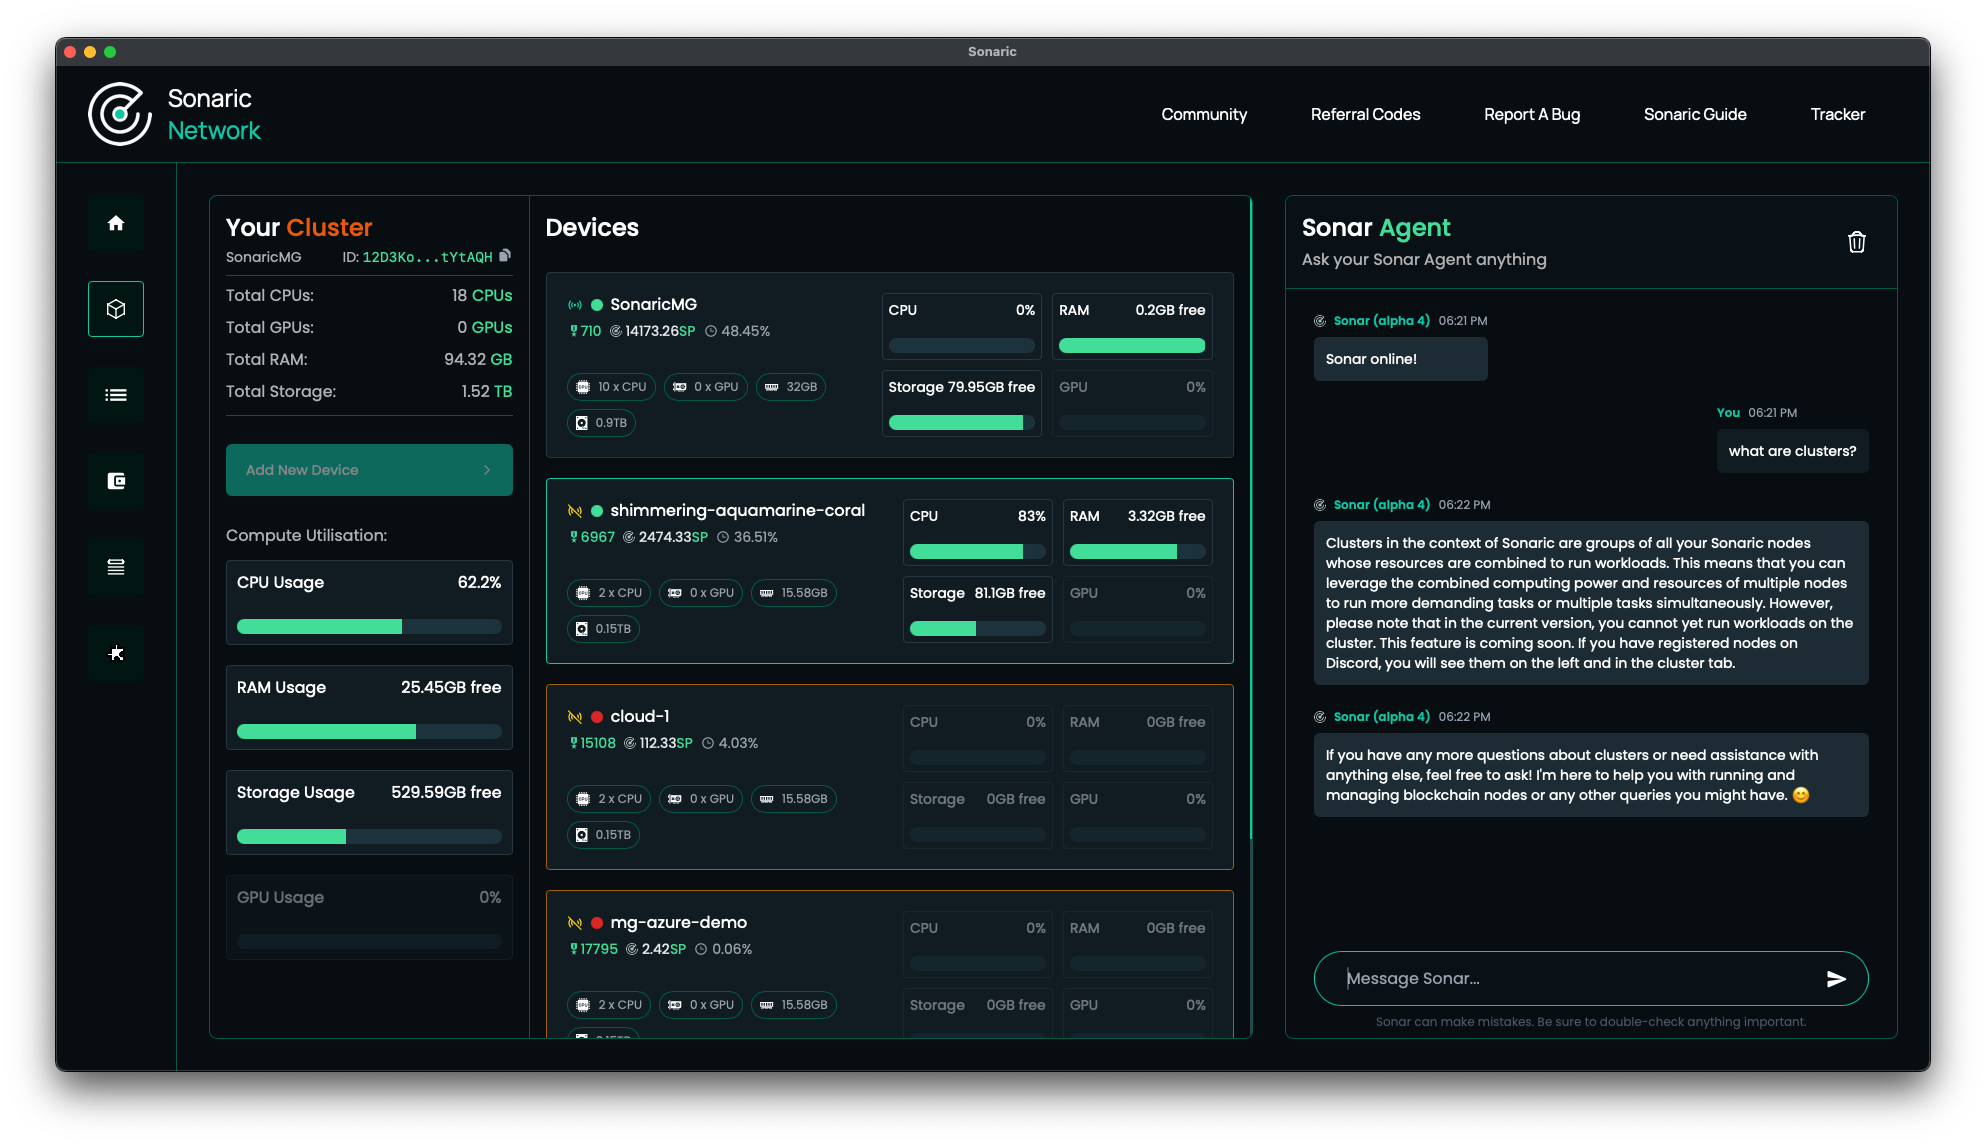Click the 'Compute Utilisation:' heading
Image resolution: width=1986 pixels, height=1145 pixels.
tap(307, 536)
